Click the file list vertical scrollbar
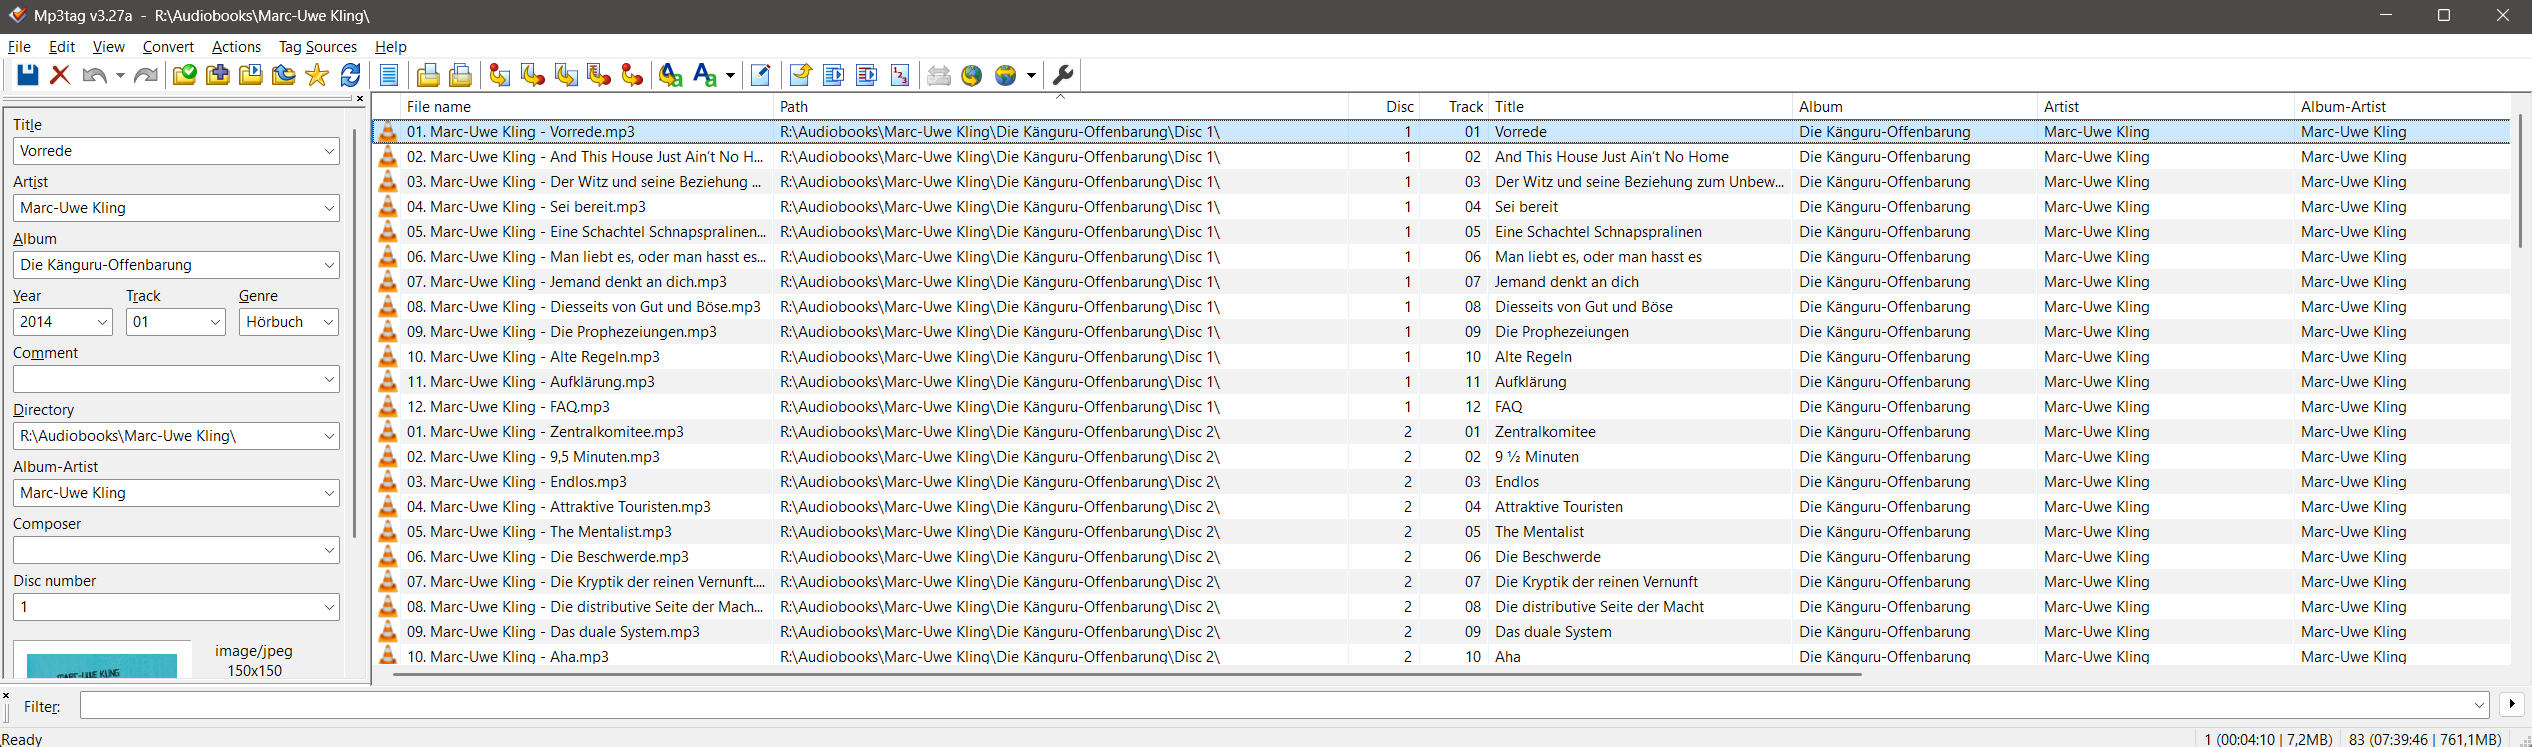Viewport: 2532px width, 747px height. pos(2520,180)
